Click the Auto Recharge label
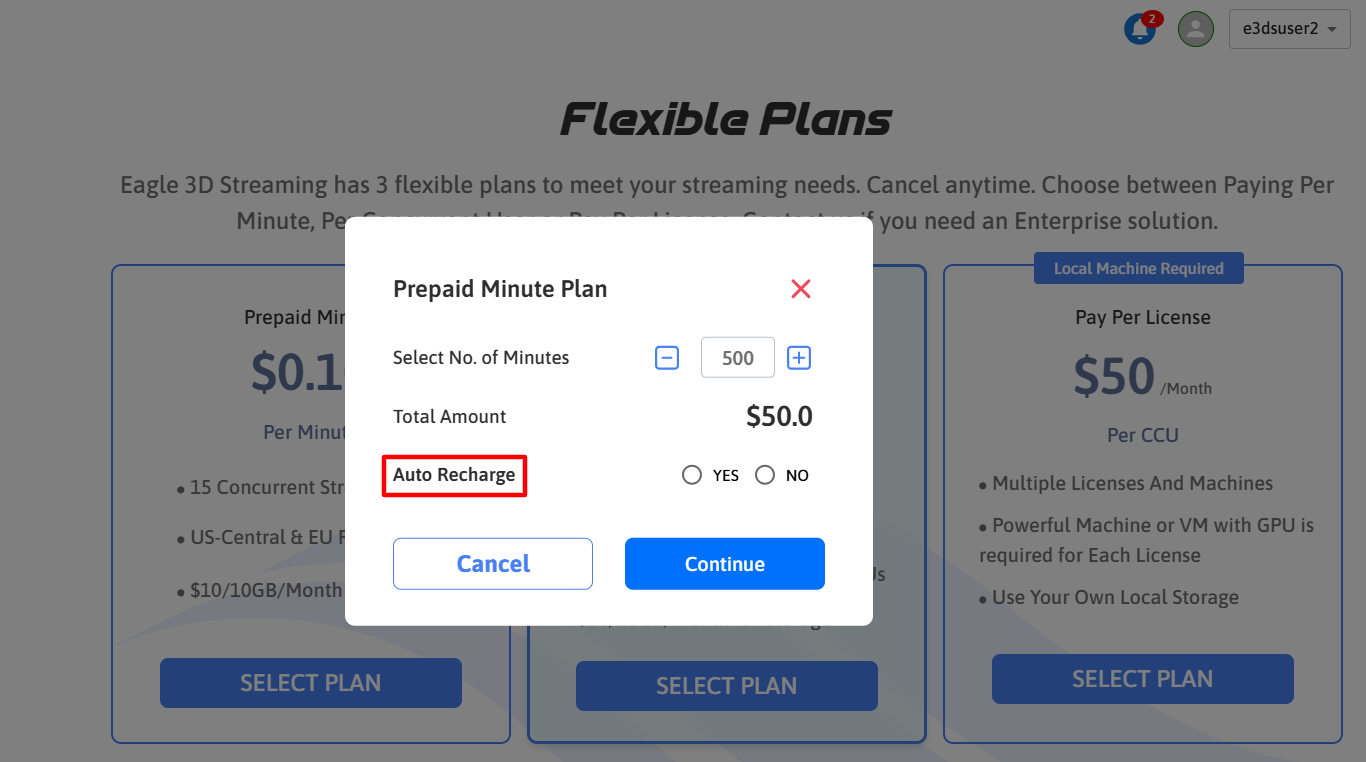The width and height of the screenshot is (1366, 762). (x=454, y=474)
